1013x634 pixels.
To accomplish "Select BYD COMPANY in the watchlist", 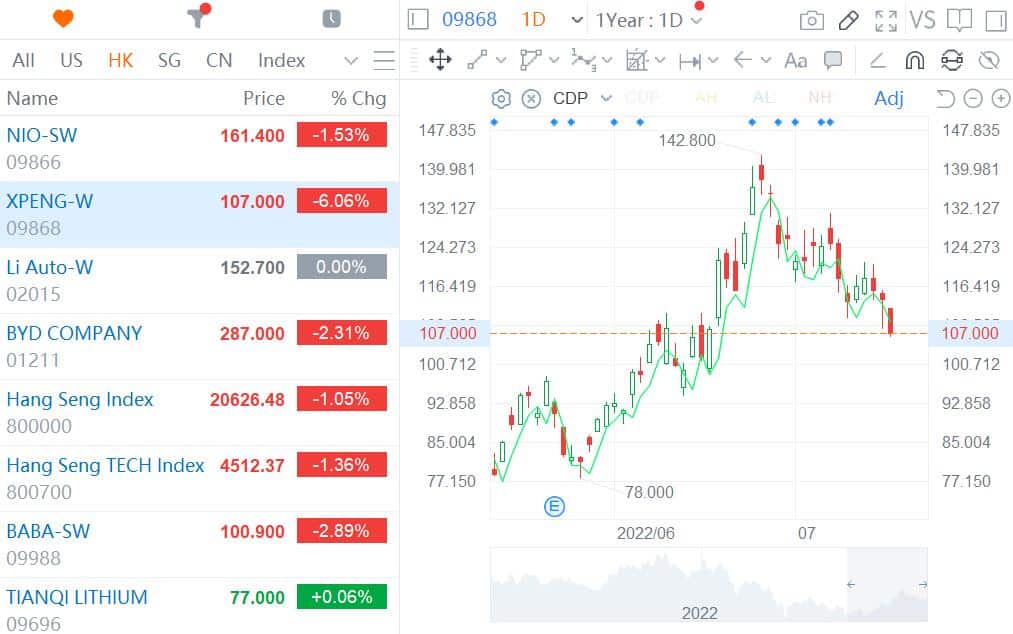I will [200, 346].
